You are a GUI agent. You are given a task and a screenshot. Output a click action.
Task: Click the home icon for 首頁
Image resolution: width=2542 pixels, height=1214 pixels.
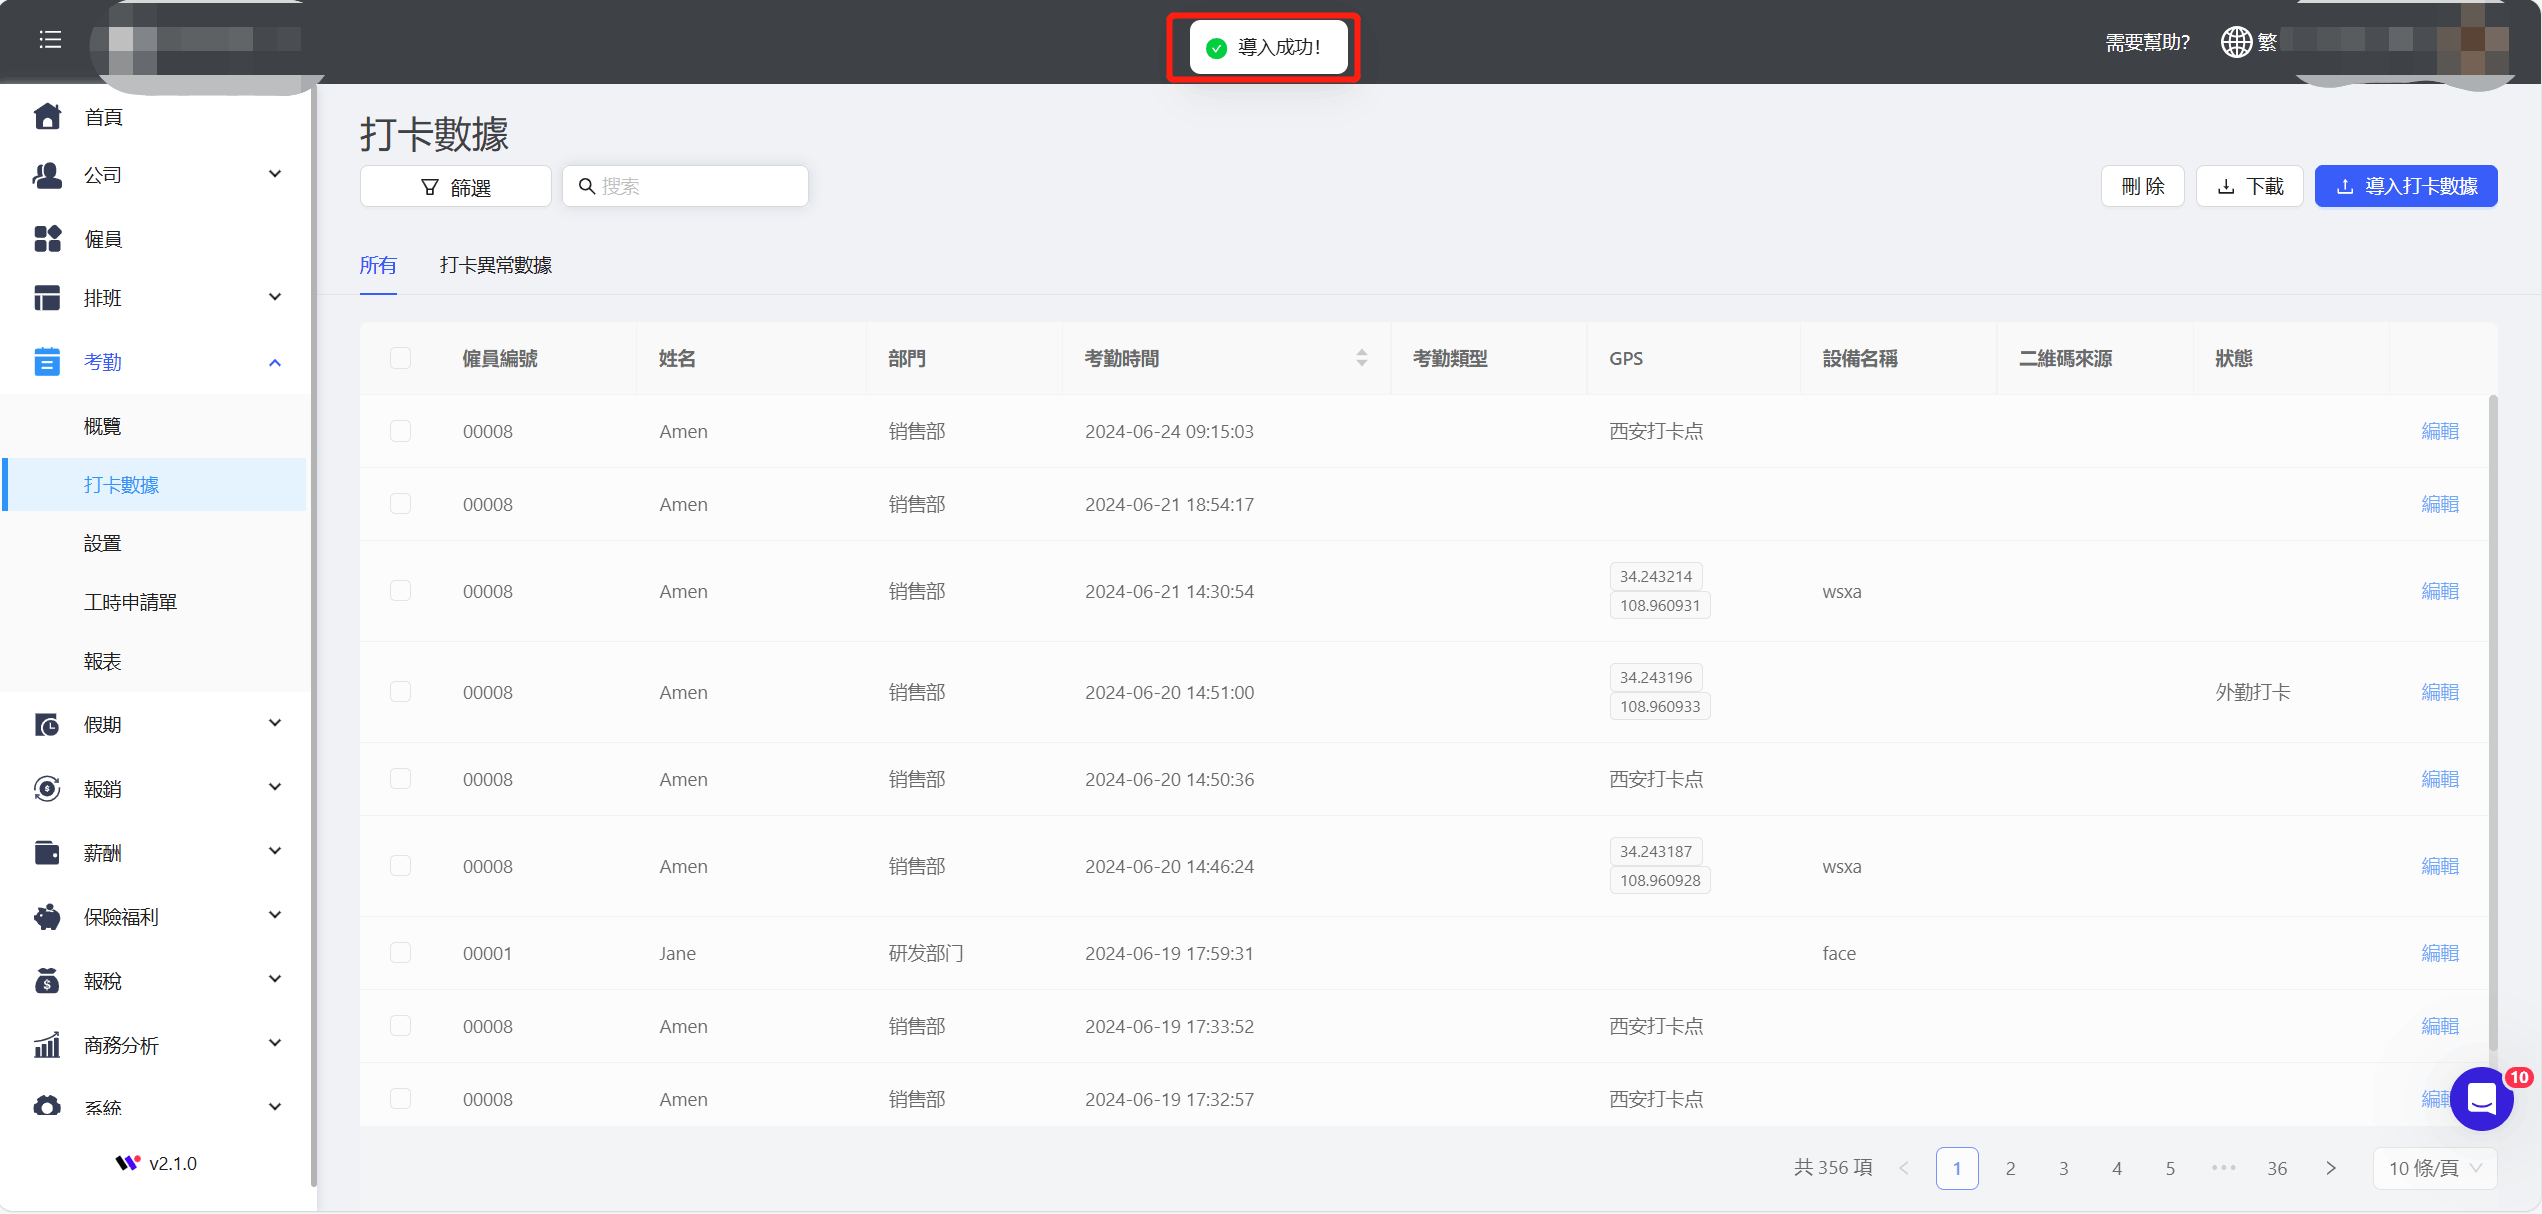[47, 117]
